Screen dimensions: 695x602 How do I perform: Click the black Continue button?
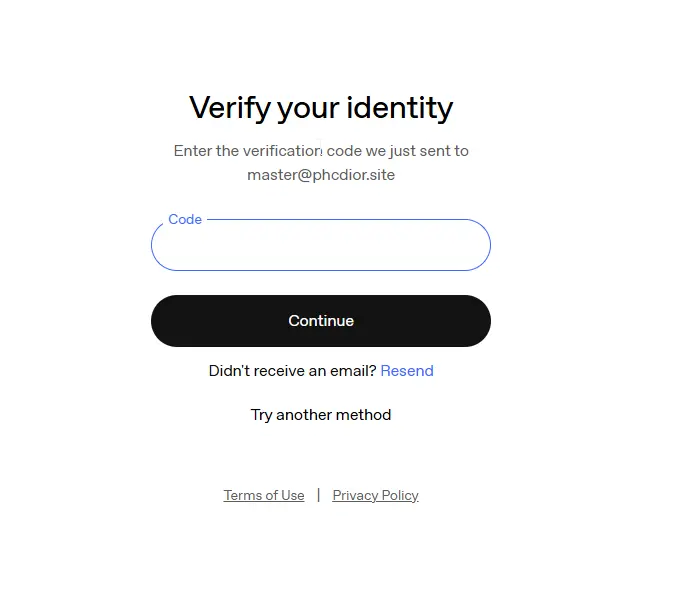320,321
